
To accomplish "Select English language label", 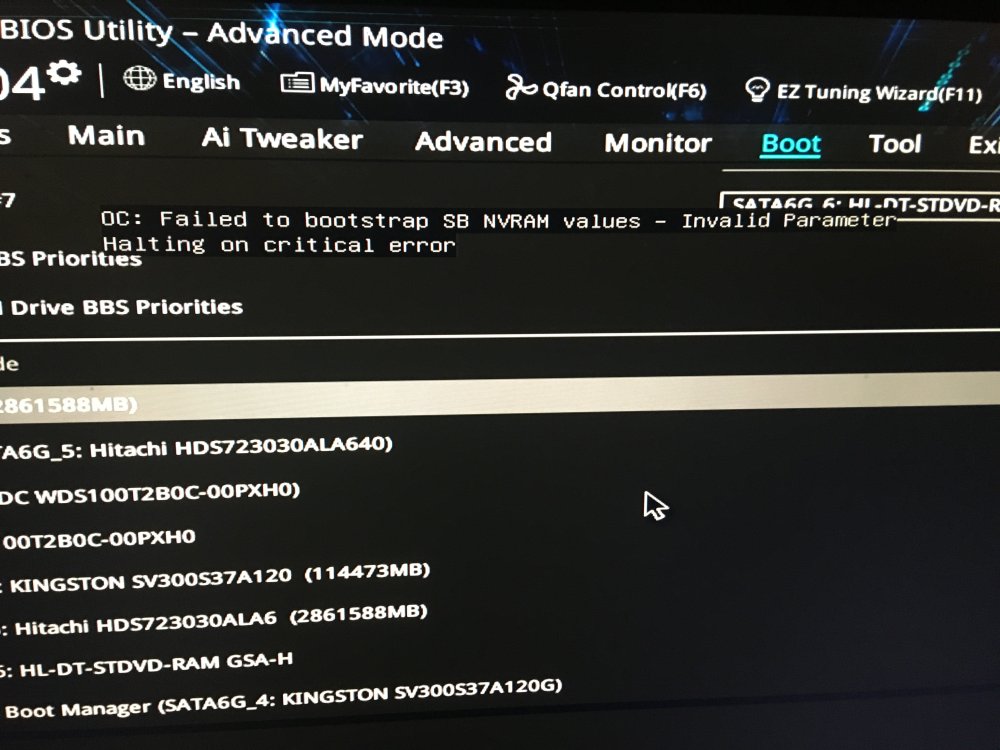I will 201,82.
